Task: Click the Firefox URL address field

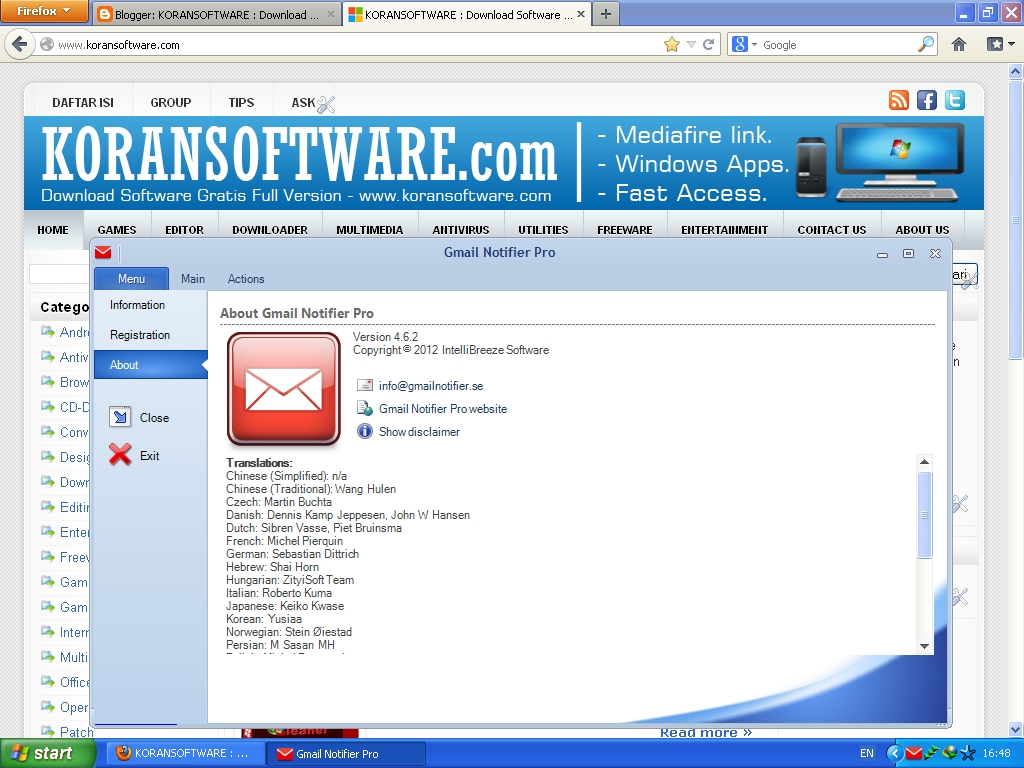Action: tap(356, 44)
